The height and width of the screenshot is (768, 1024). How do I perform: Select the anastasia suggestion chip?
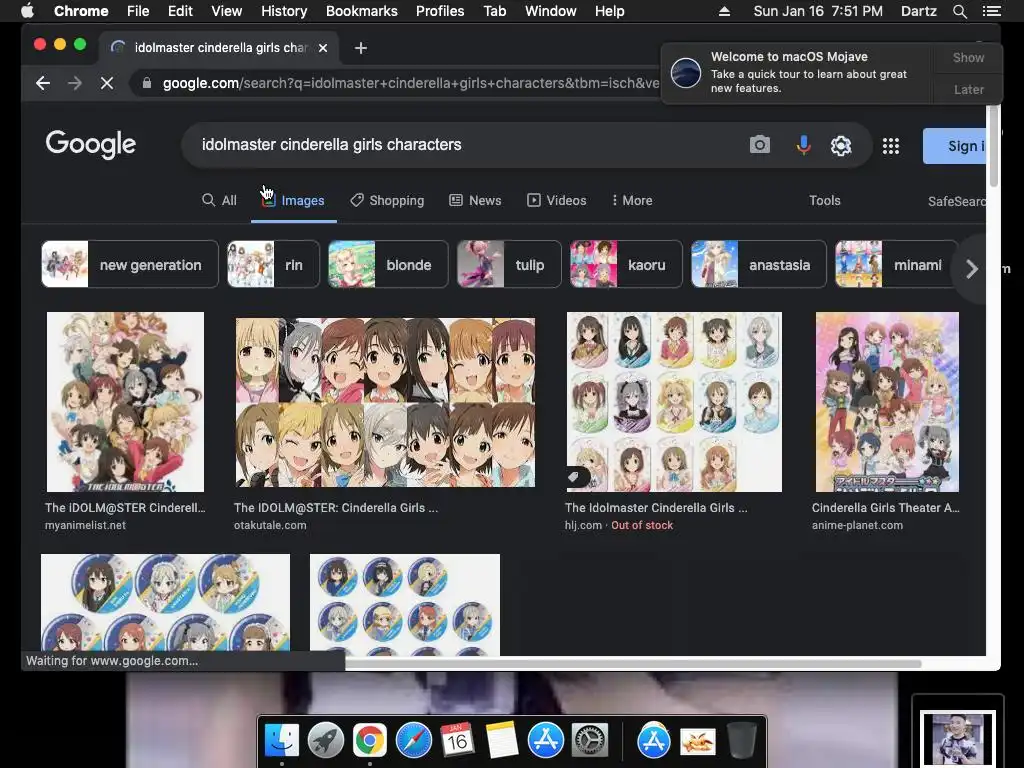coord(759,264)
